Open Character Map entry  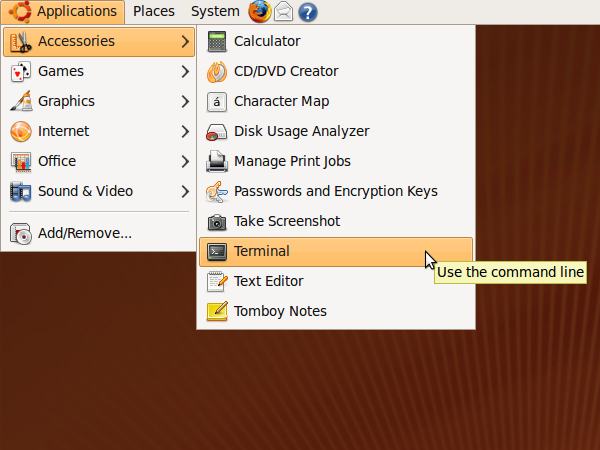pos(336,101)
